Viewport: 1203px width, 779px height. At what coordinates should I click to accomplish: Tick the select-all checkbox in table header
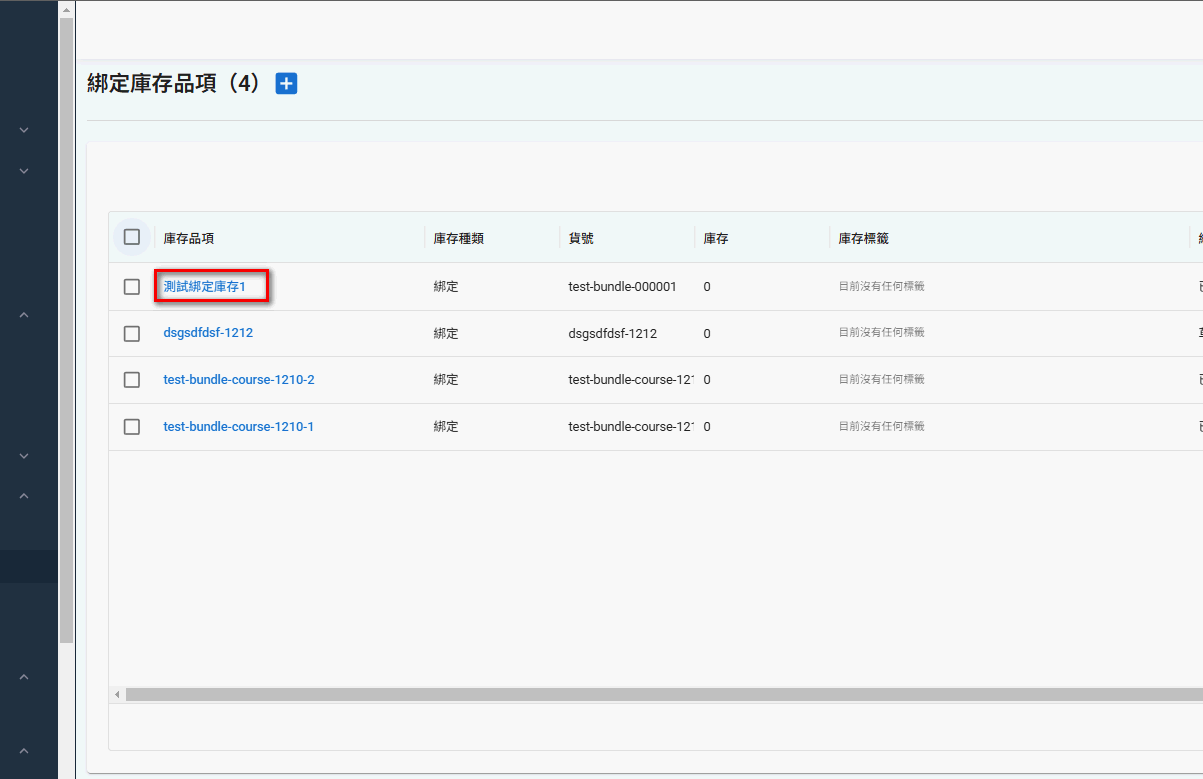point(132,237)
